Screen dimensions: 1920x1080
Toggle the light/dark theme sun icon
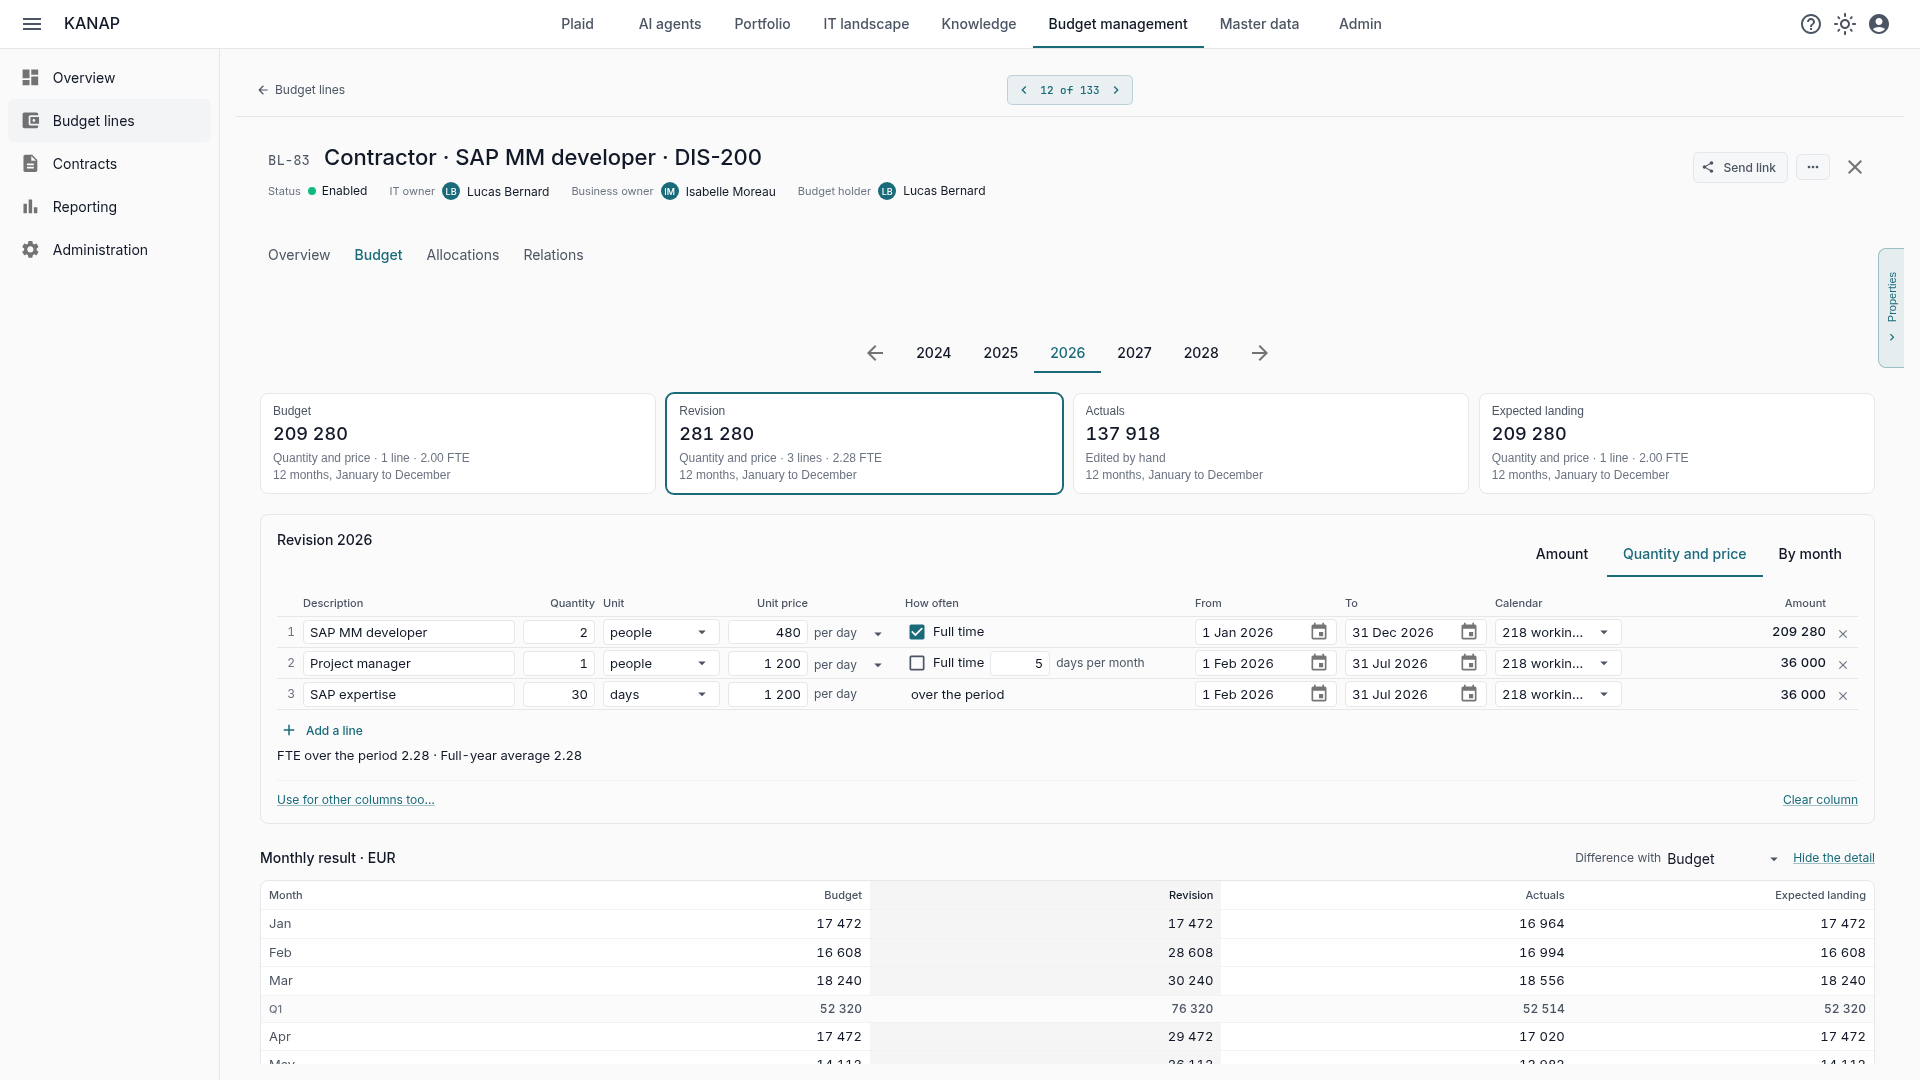(x=1845, y=24)
